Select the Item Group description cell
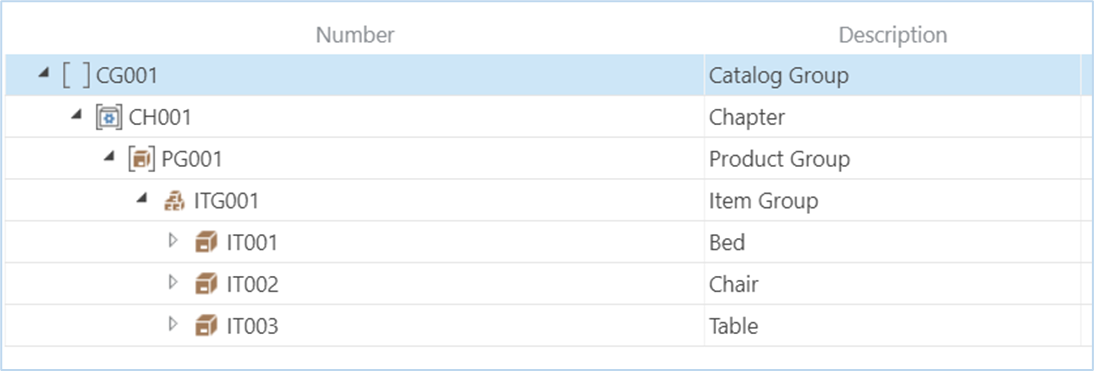1094x371 pixels. coord(892,201)
